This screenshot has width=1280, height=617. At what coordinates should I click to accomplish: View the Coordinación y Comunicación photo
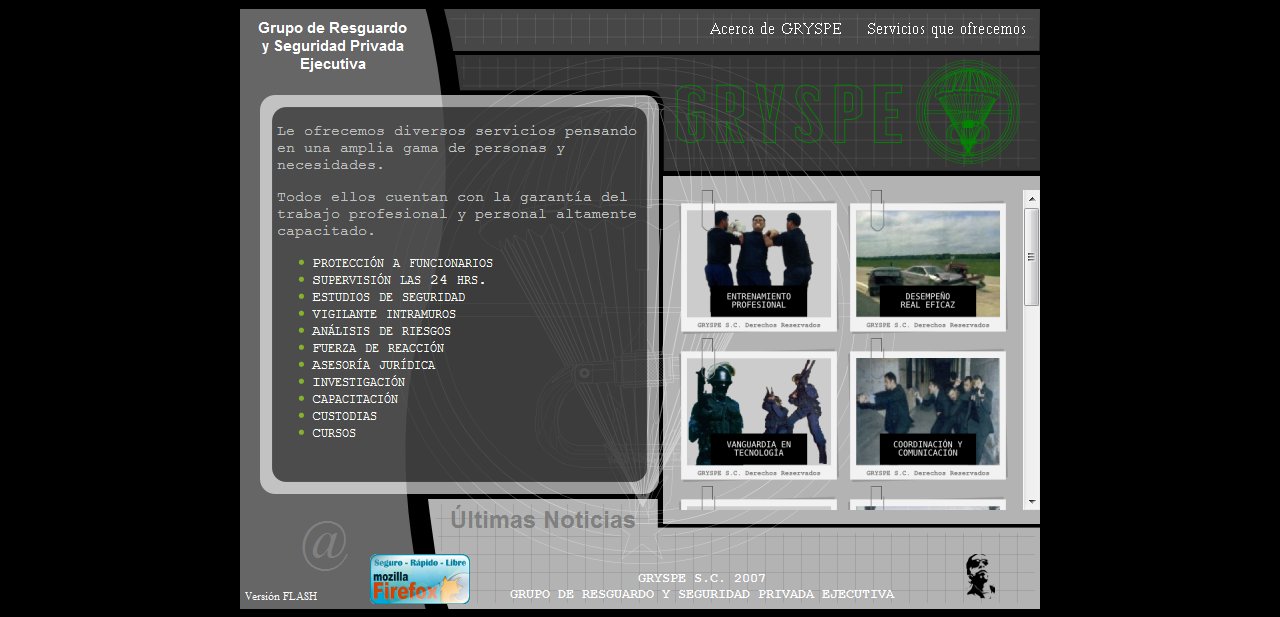coord(927,411)
